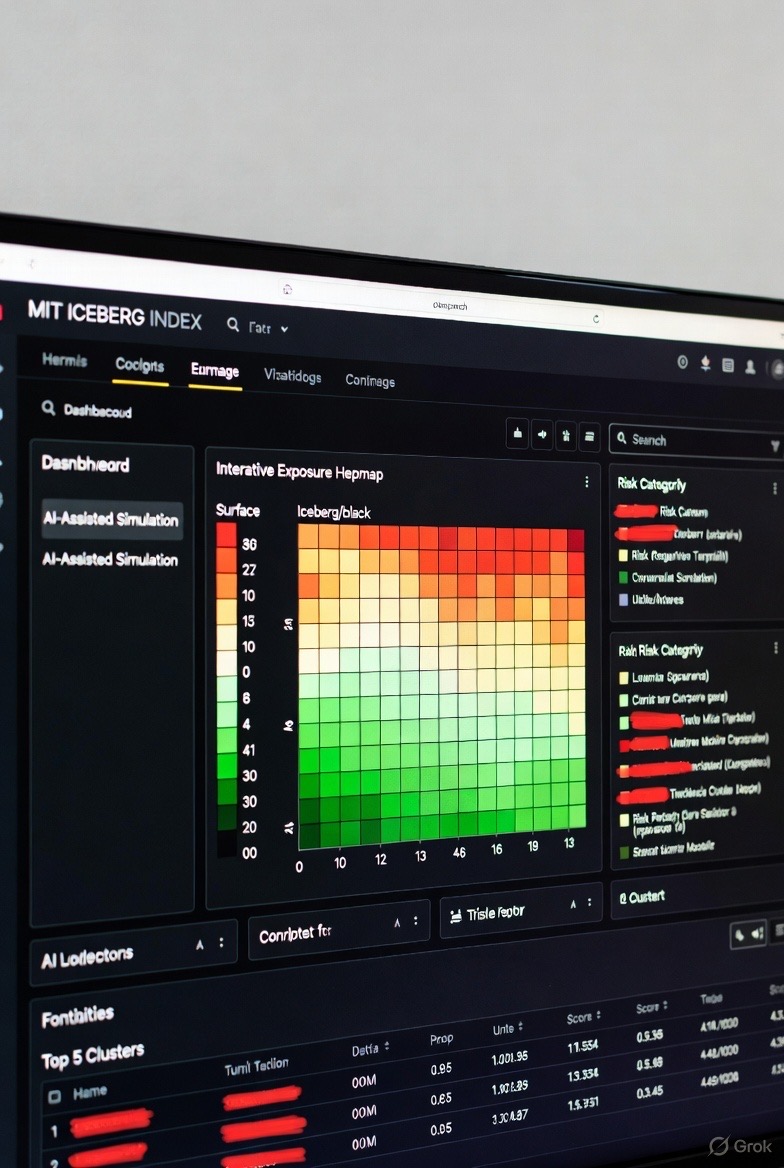The image size is (784, 1168).
Task: Click the card-shaped toolbar button beside Search
Action: [x=589, y=437]
